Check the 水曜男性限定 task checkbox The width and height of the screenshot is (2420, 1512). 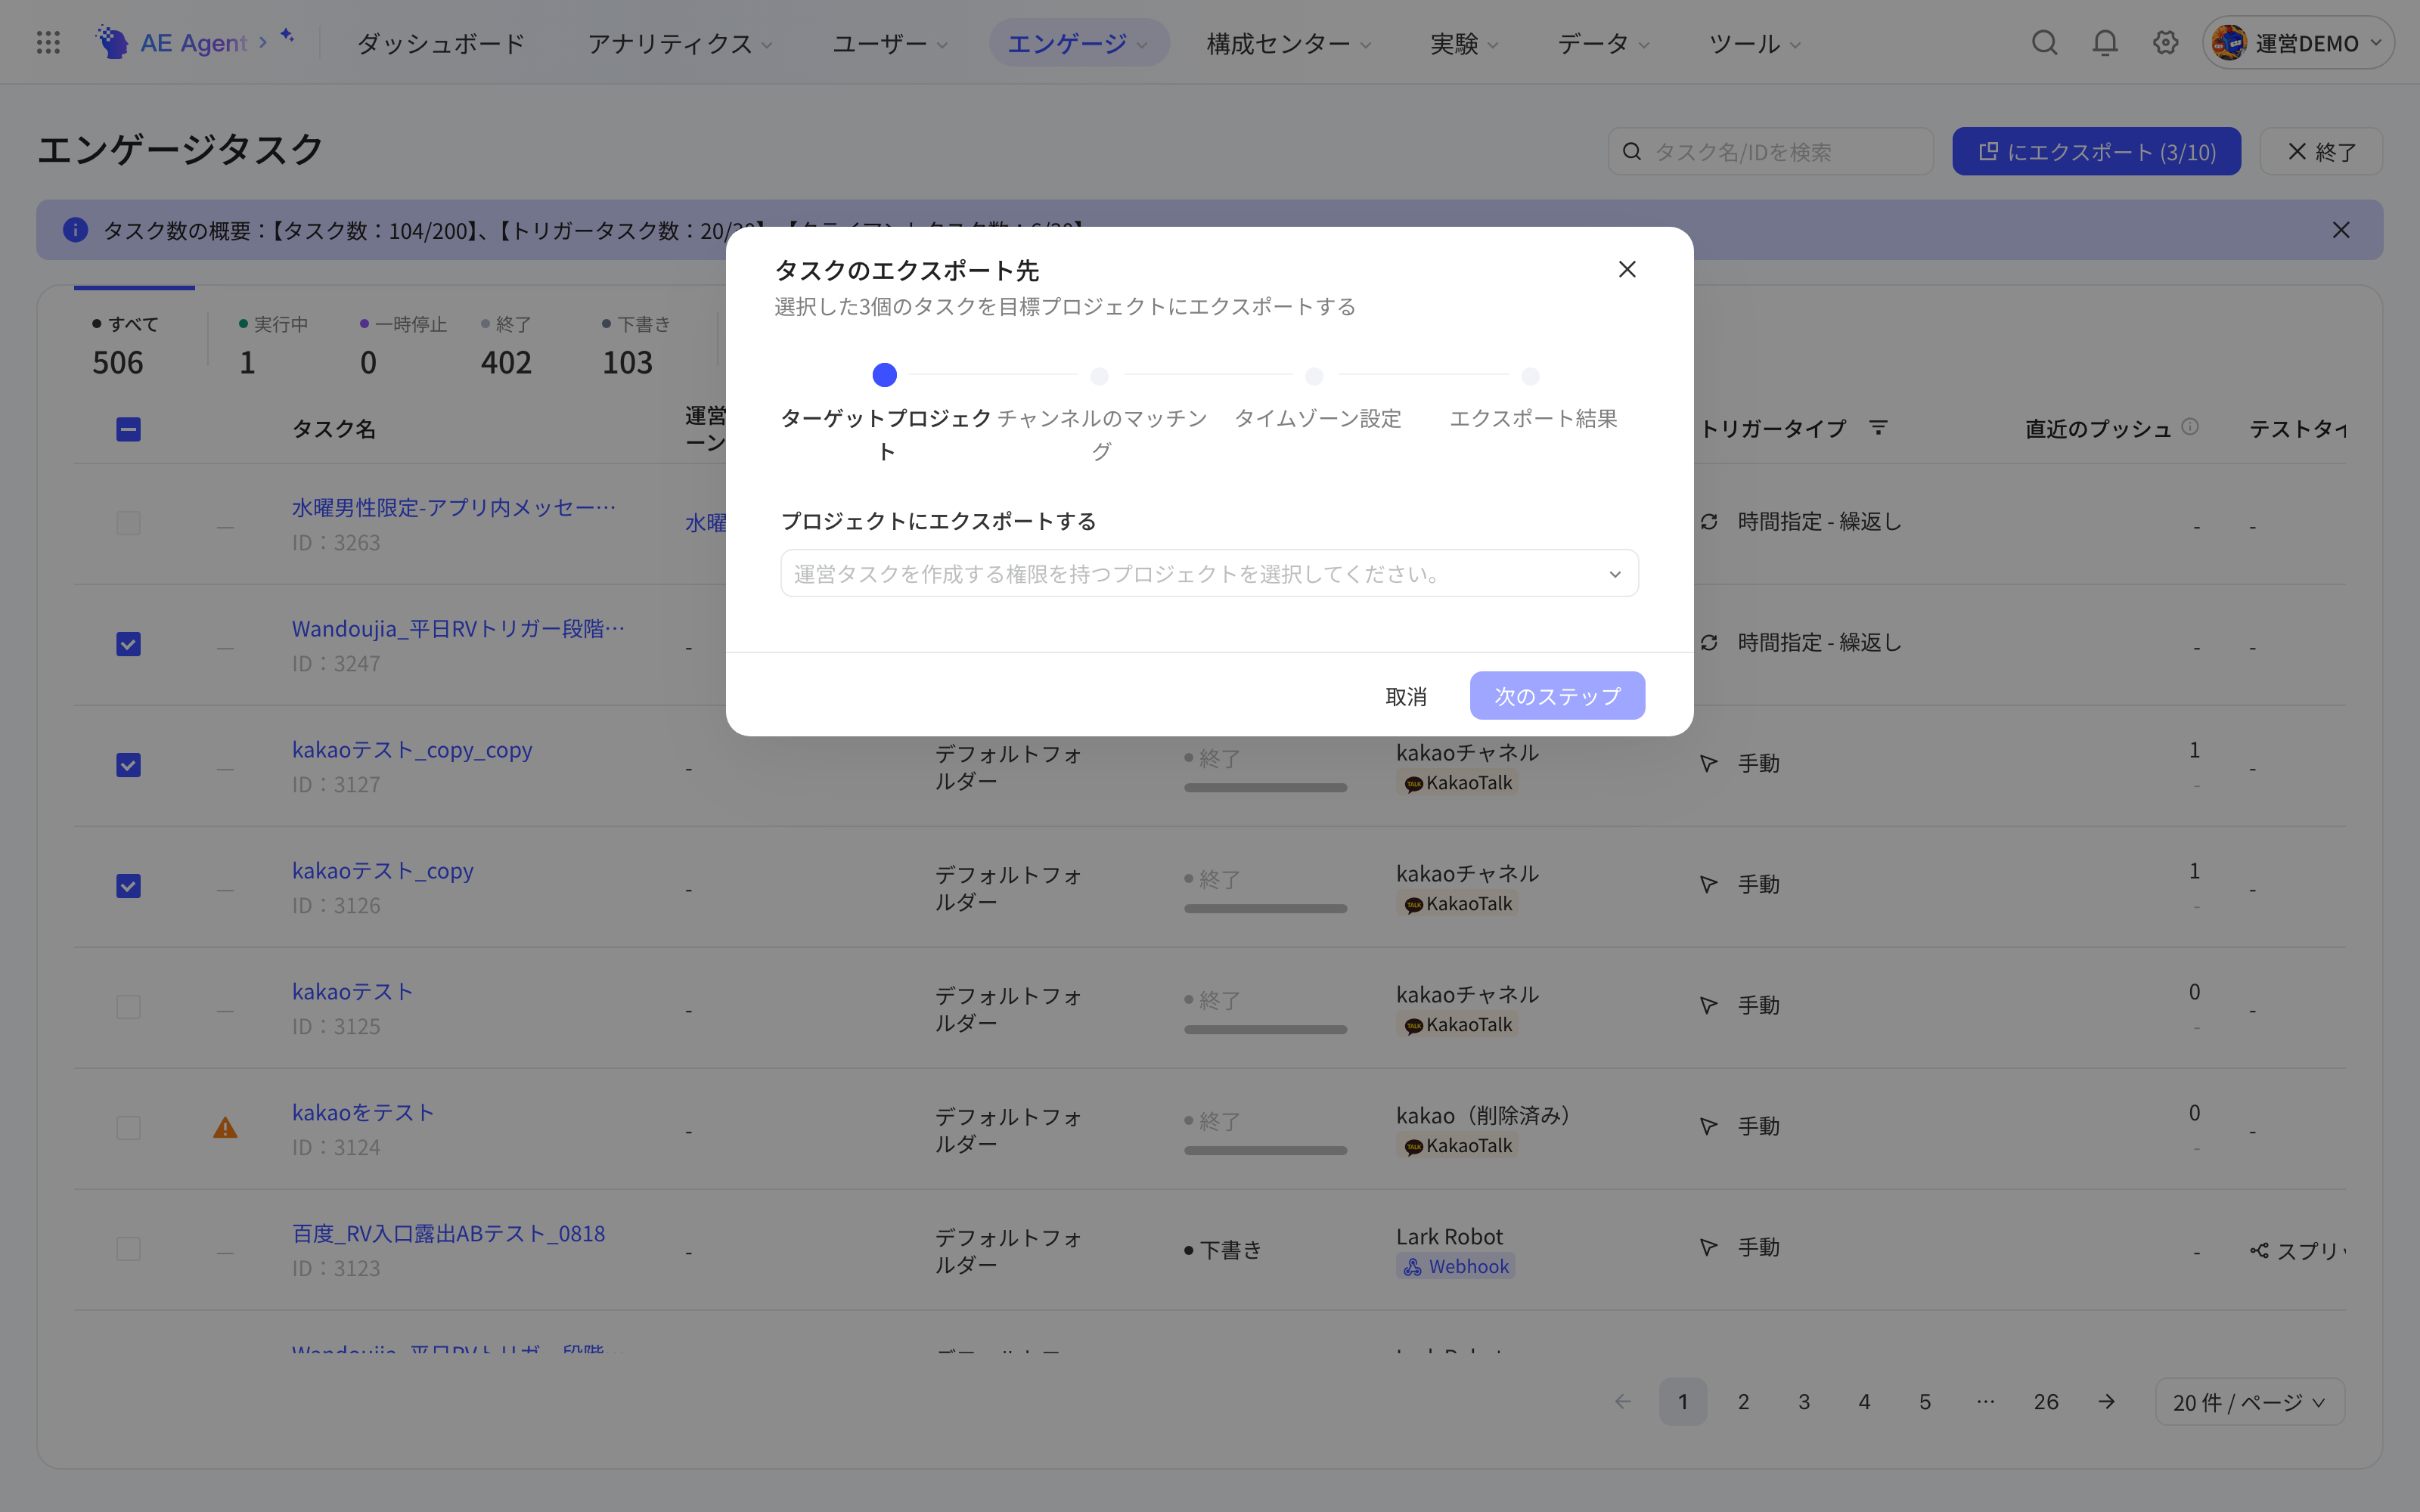coord(128,523)
